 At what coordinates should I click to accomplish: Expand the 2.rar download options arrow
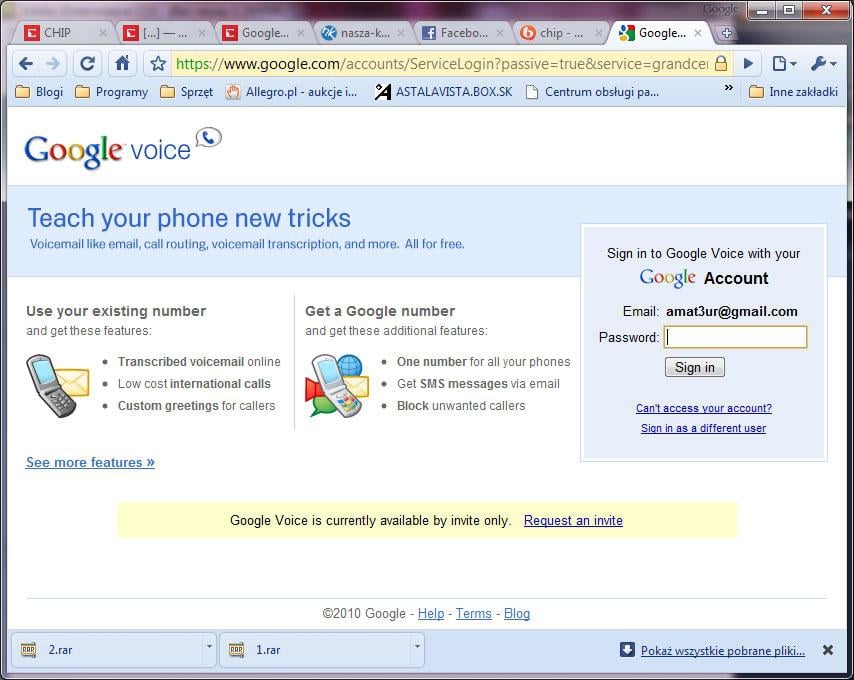[x=209, y=650]
